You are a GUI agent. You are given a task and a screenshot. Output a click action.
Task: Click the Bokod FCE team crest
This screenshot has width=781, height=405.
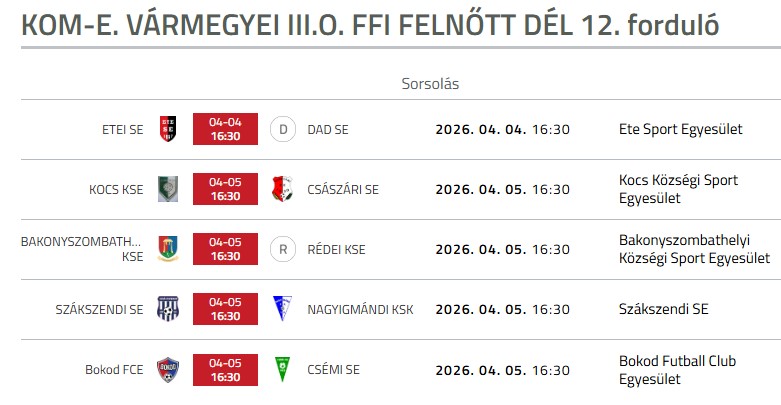coord(168,369)
